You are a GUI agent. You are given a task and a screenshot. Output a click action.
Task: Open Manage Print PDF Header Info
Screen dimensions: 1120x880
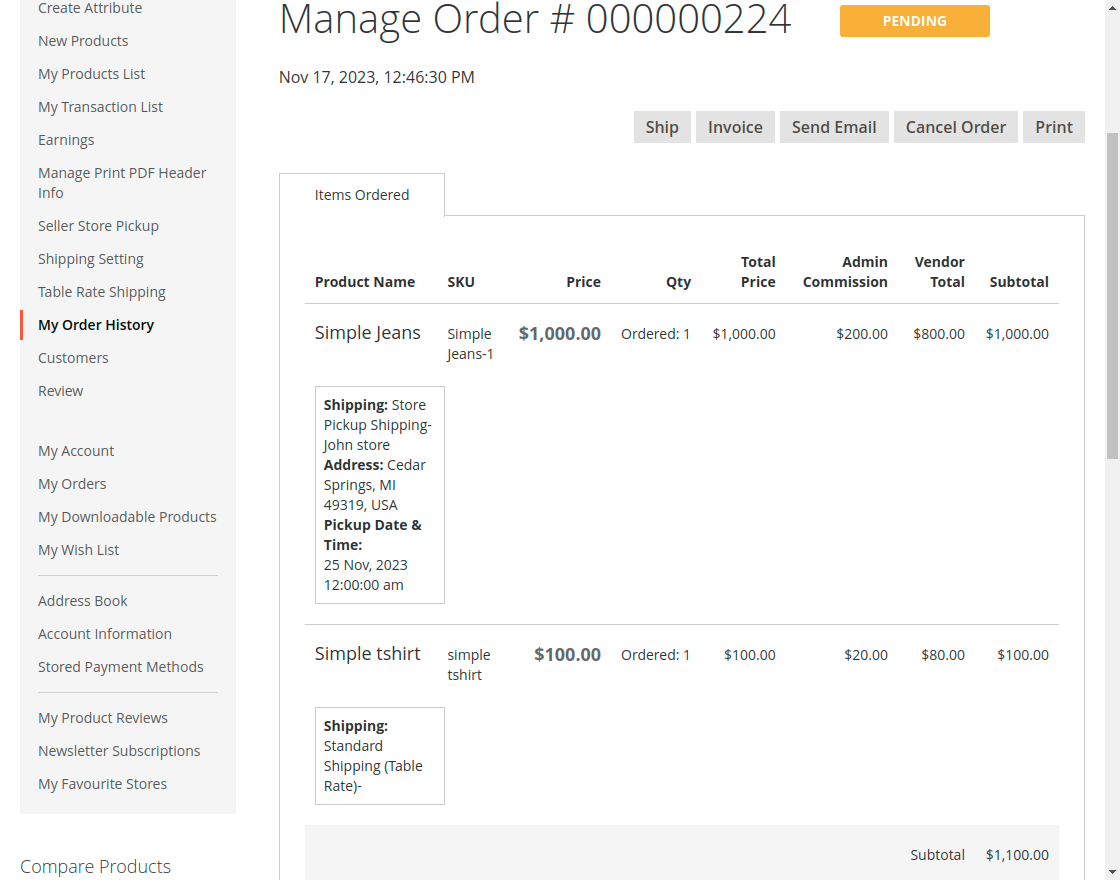122,182
